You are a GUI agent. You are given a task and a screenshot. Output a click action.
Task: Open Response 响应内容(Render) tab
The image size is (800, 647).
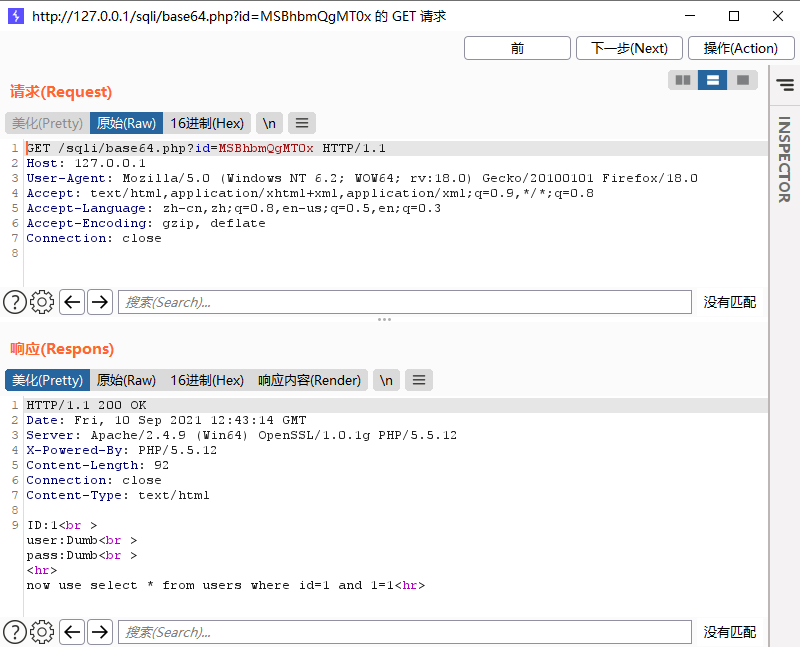309,380
